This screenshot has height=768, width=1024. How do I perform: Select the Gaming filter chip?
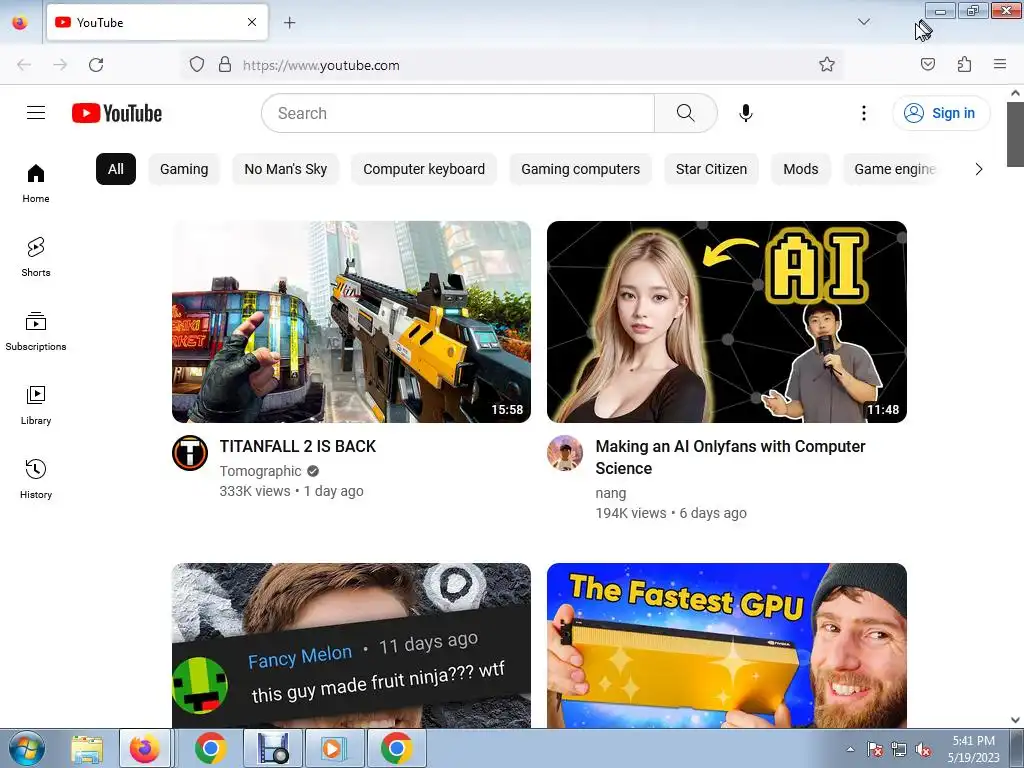pos(184,169)
